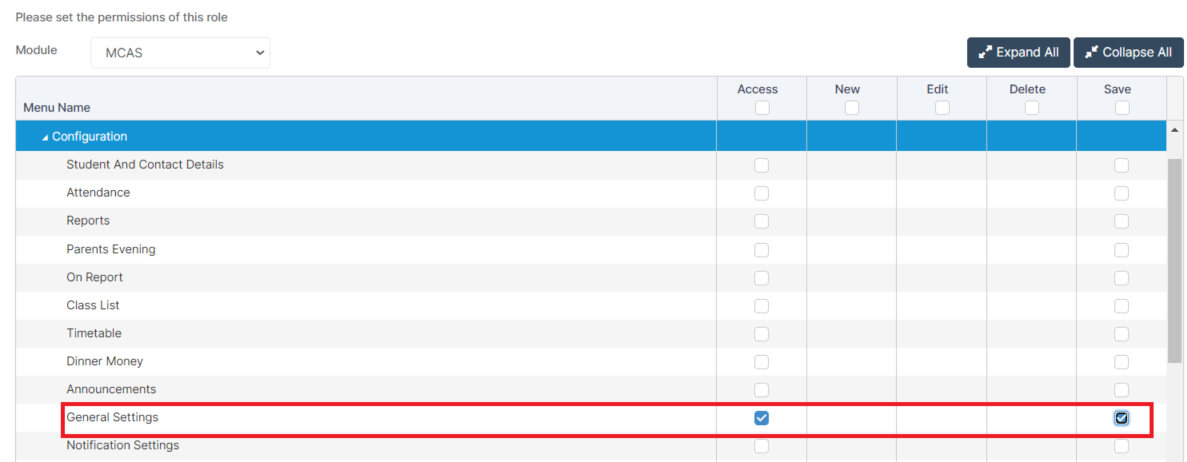
Task: Click the Expand All button
Action: coord(1018,52)
